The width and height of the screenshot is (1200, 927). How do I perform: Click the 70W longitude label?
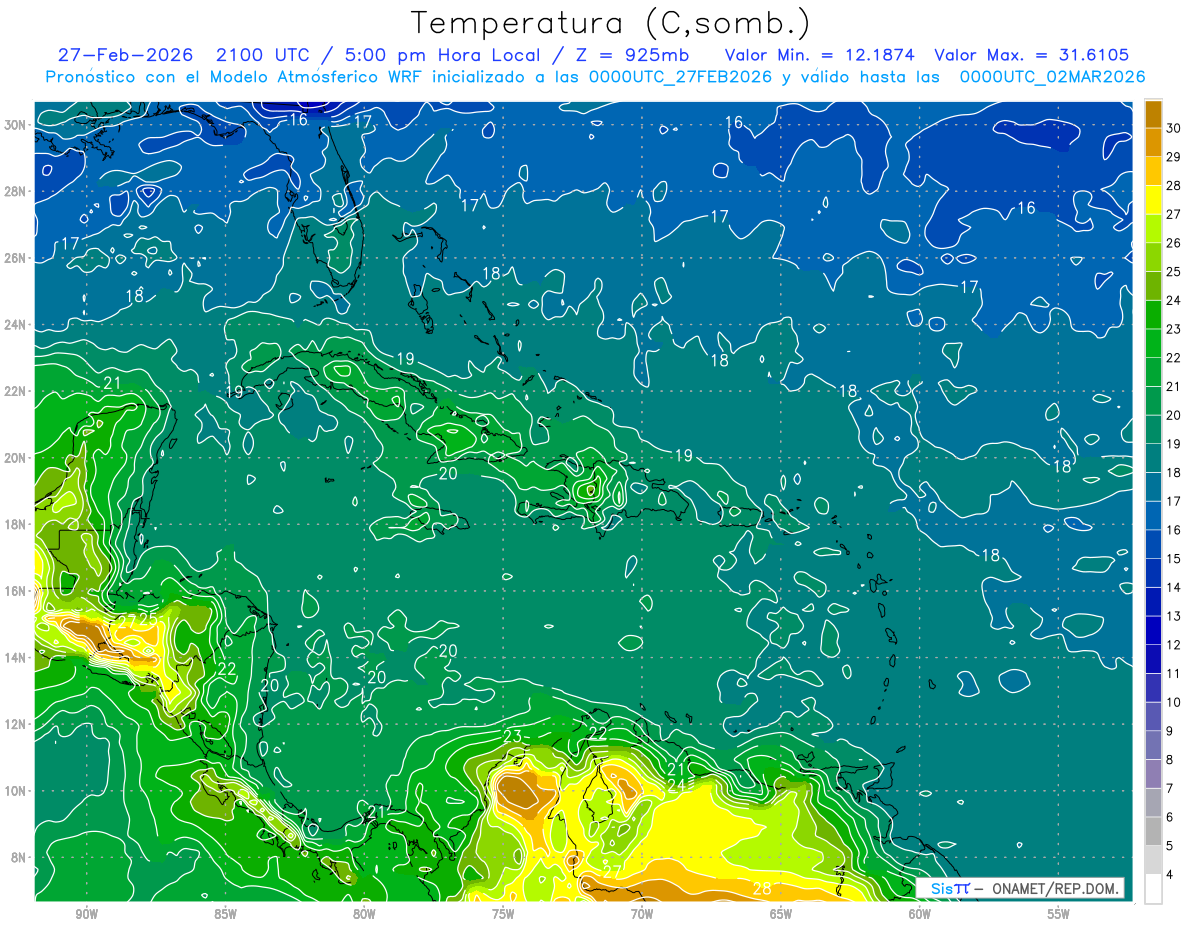pyautogui.click(x=642, y=915)
